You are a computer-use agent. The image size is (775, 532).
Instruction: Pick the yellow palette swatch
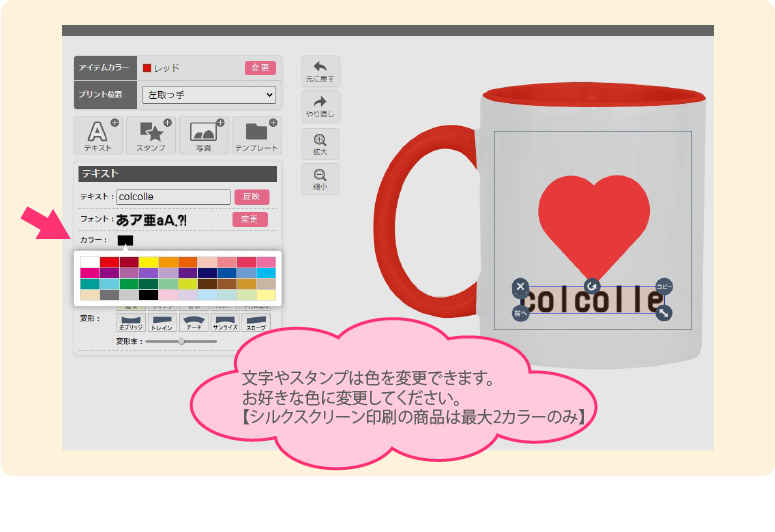tap(148, 262)
